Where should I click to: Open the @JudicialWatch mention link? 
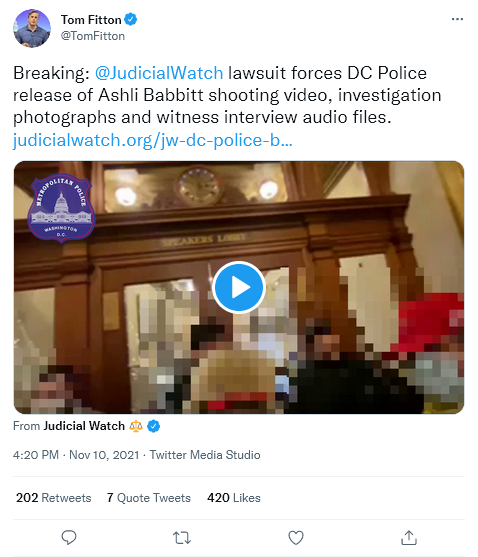(159, 73)
